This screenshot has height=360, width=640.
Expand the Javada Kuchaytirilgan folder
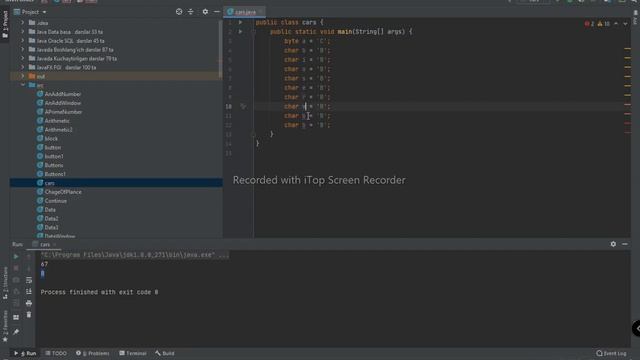pyautogui.click(x=22, y=58)
